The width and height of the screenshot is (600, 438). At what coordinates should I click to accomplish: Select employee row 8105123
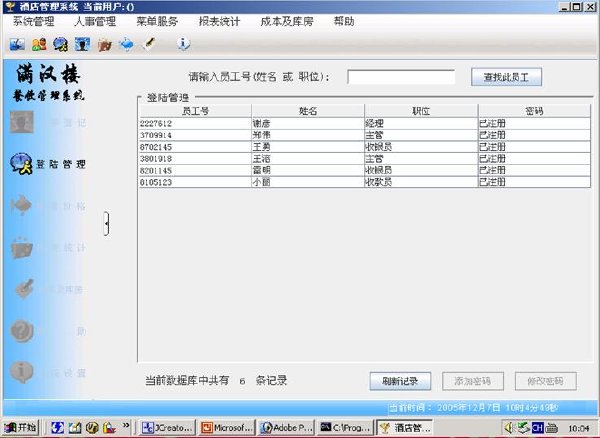[x=365, y=182]
